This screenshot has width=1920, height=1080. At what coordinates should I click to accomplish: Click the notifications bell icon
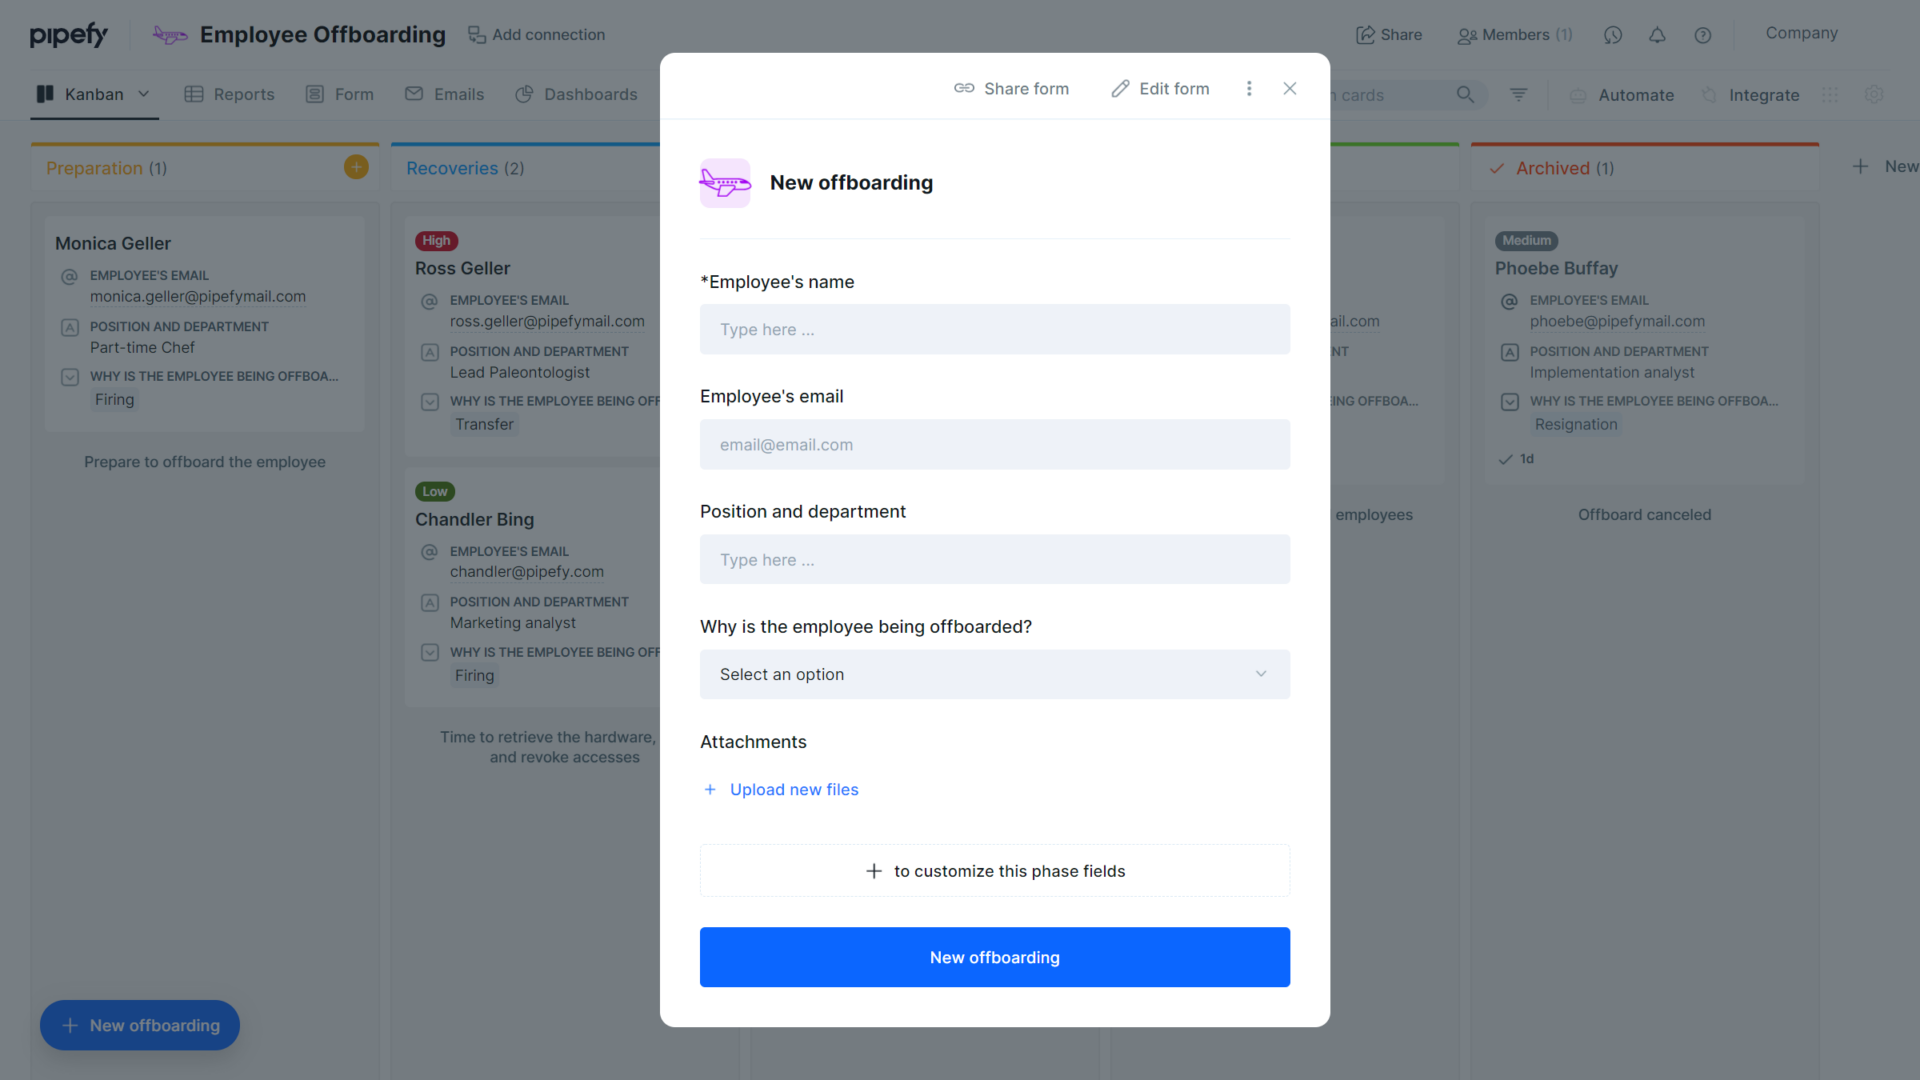point(1657,34)
